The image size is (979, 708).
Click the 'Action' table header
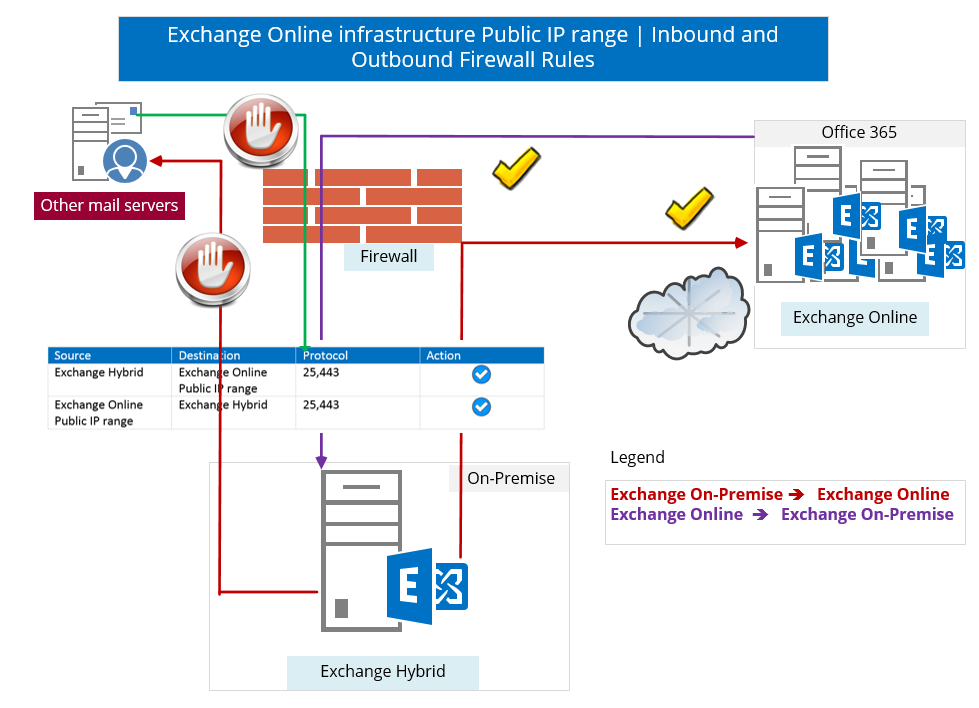pyautogui.click(x=443, y=355)
